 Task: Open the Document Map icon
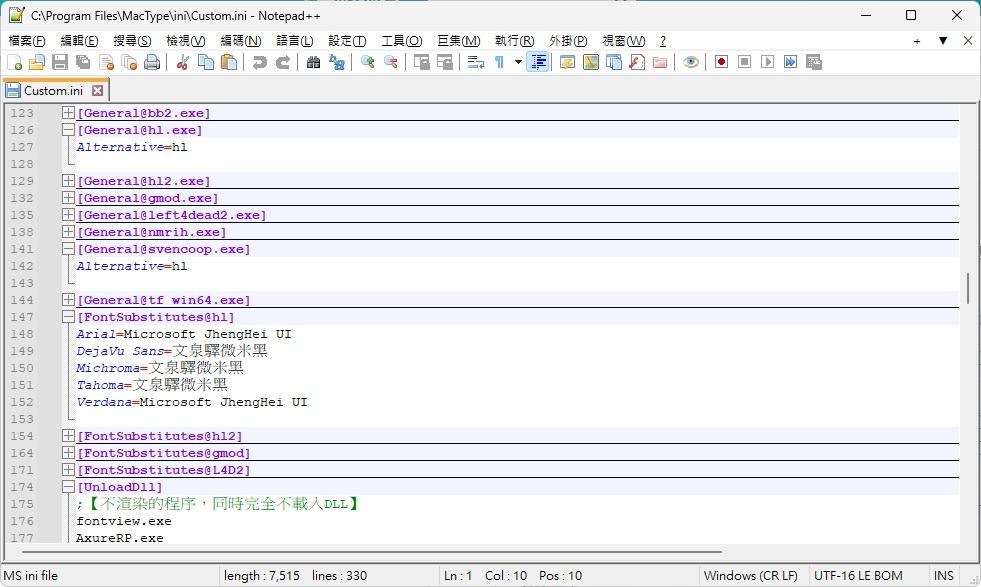point(591,62)
